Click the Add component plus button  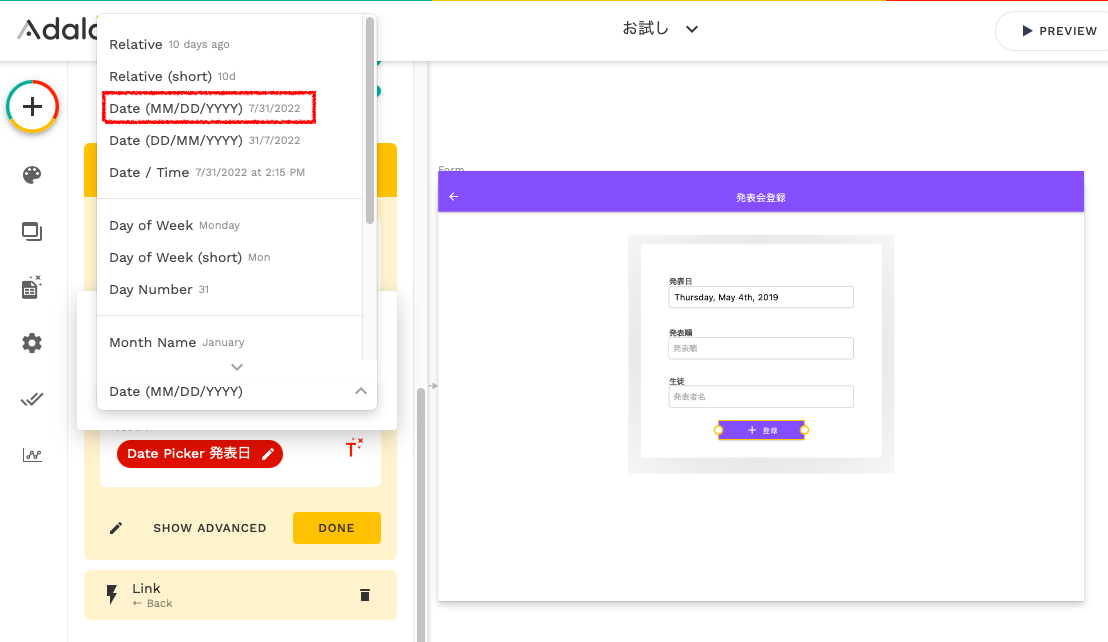[x=33, y=107]
